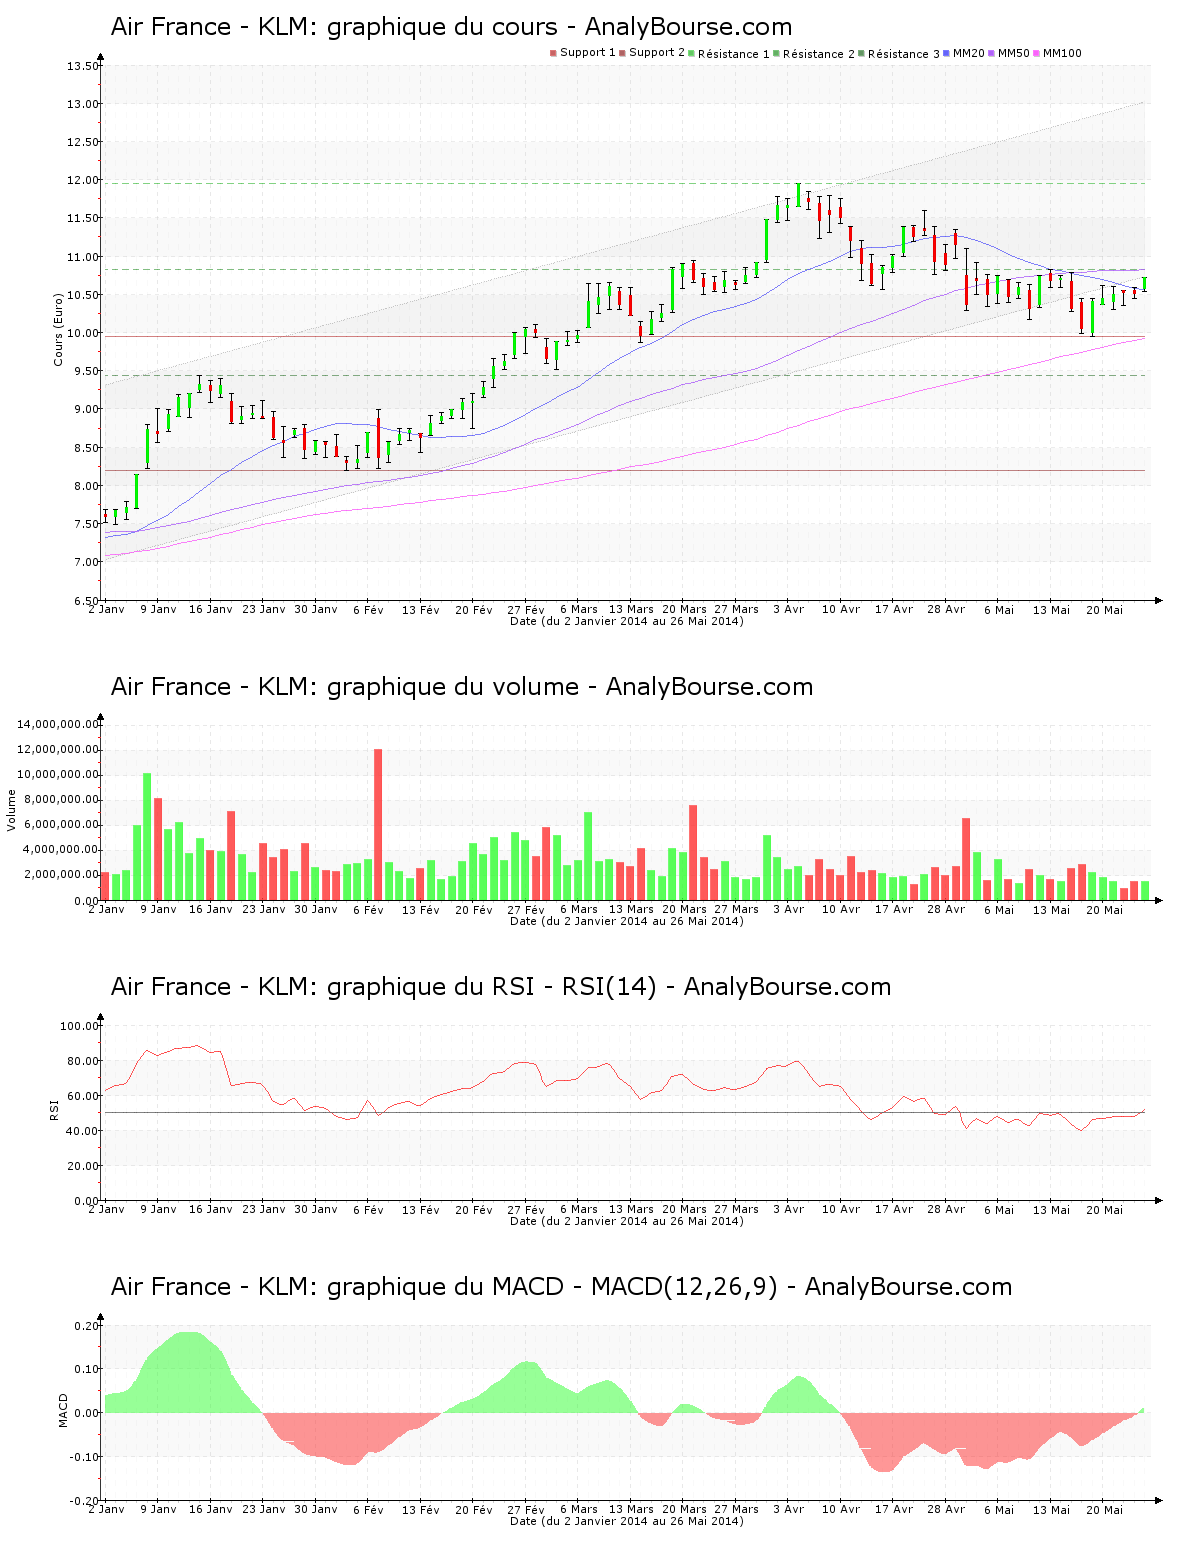Click the tallest red volume bar near 6 Fév
The height and width of the screenshot is (1550, 1200).
point(378,825)
